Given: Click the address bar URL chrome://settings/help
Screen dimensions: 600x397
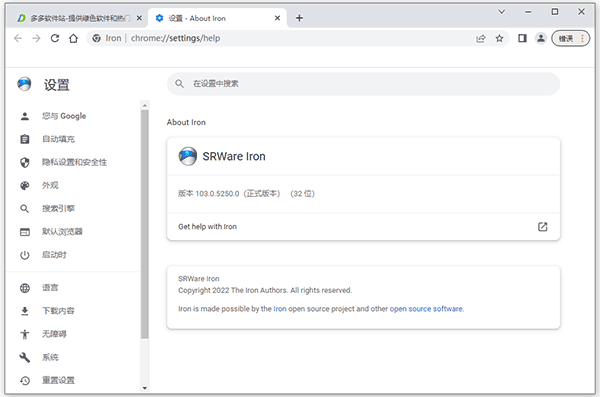Looking at the screenshot, I should click(x=175, y=38).
